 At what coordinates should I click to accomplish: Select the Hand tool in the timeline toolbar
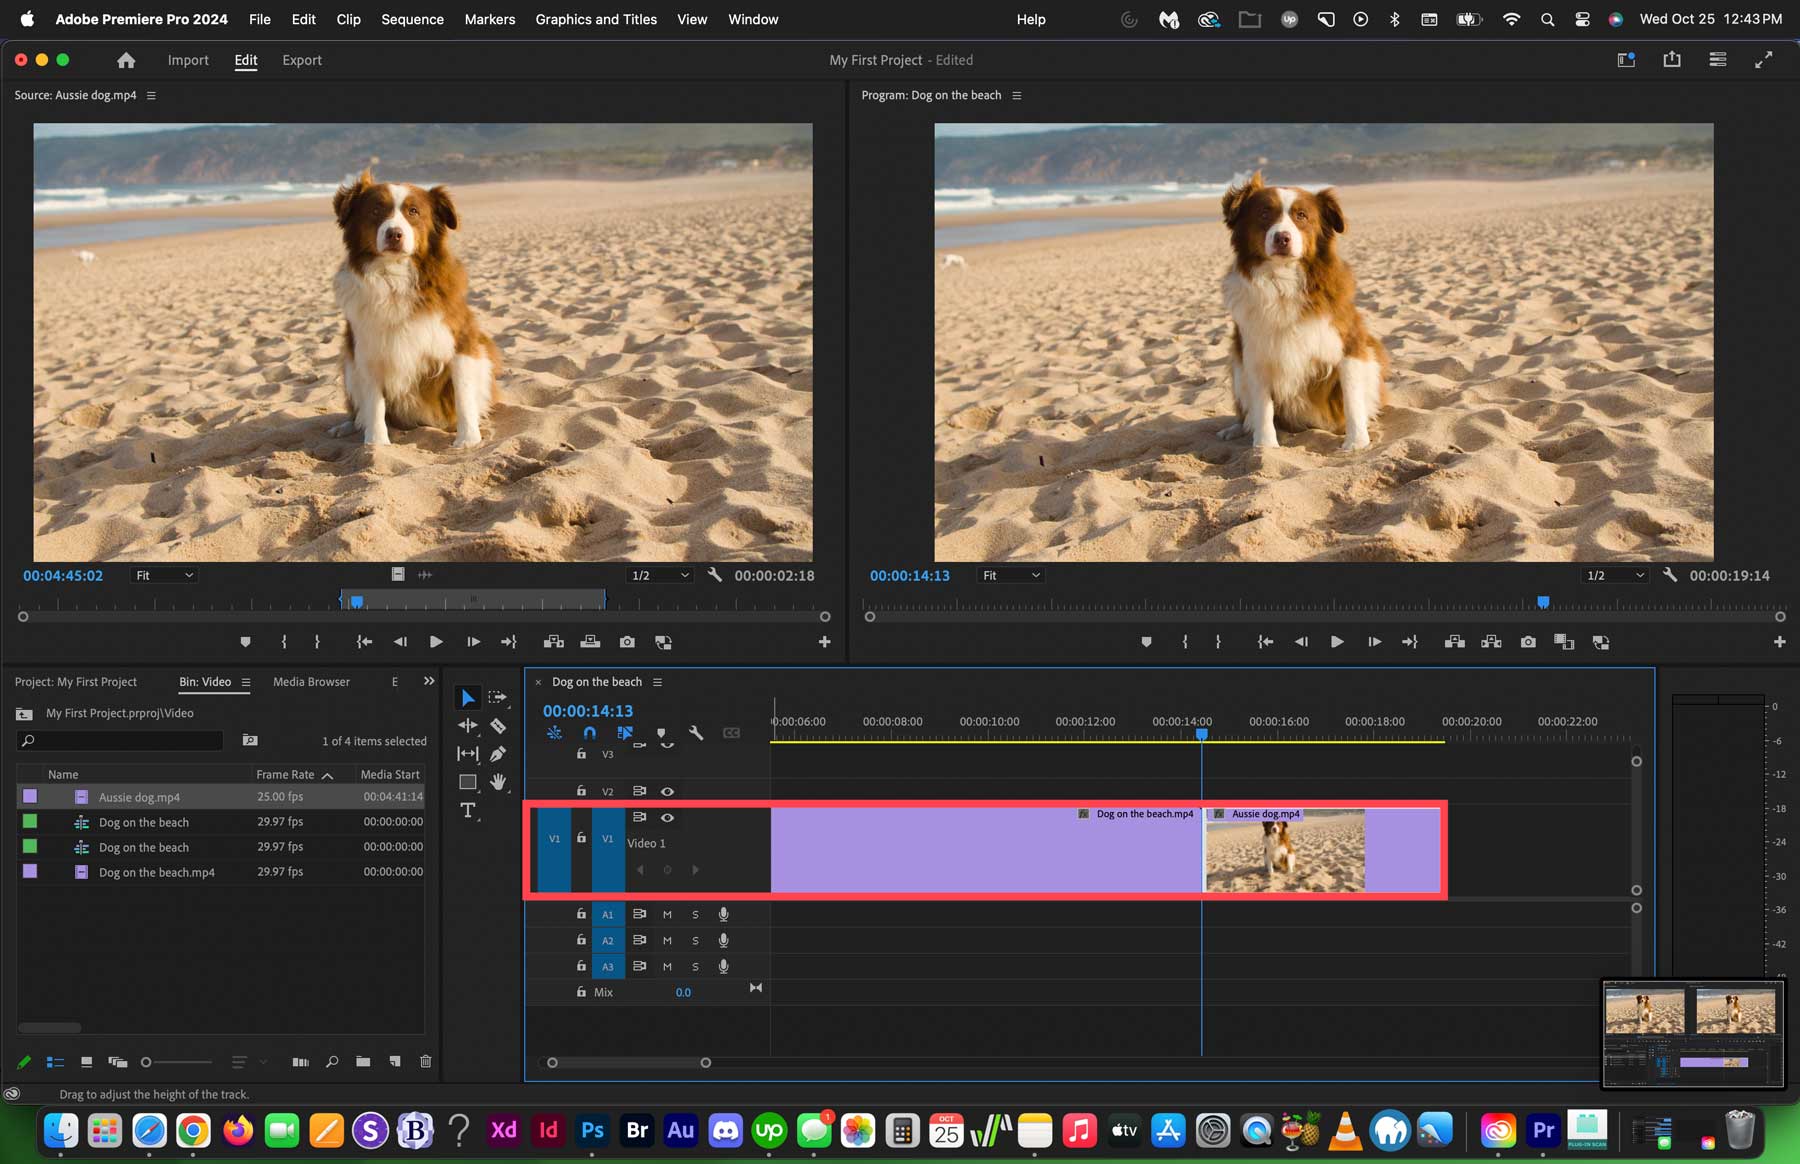pos(497,782)
